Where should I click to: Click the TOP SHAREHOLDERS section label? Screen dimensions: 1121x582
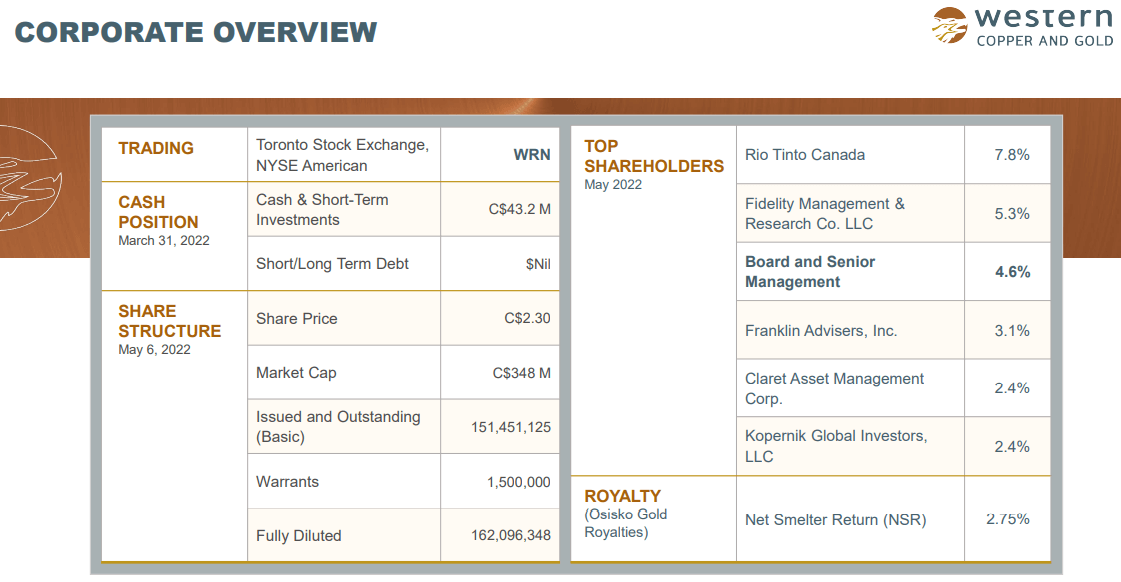pyautogui.click(x=654, y=156)
